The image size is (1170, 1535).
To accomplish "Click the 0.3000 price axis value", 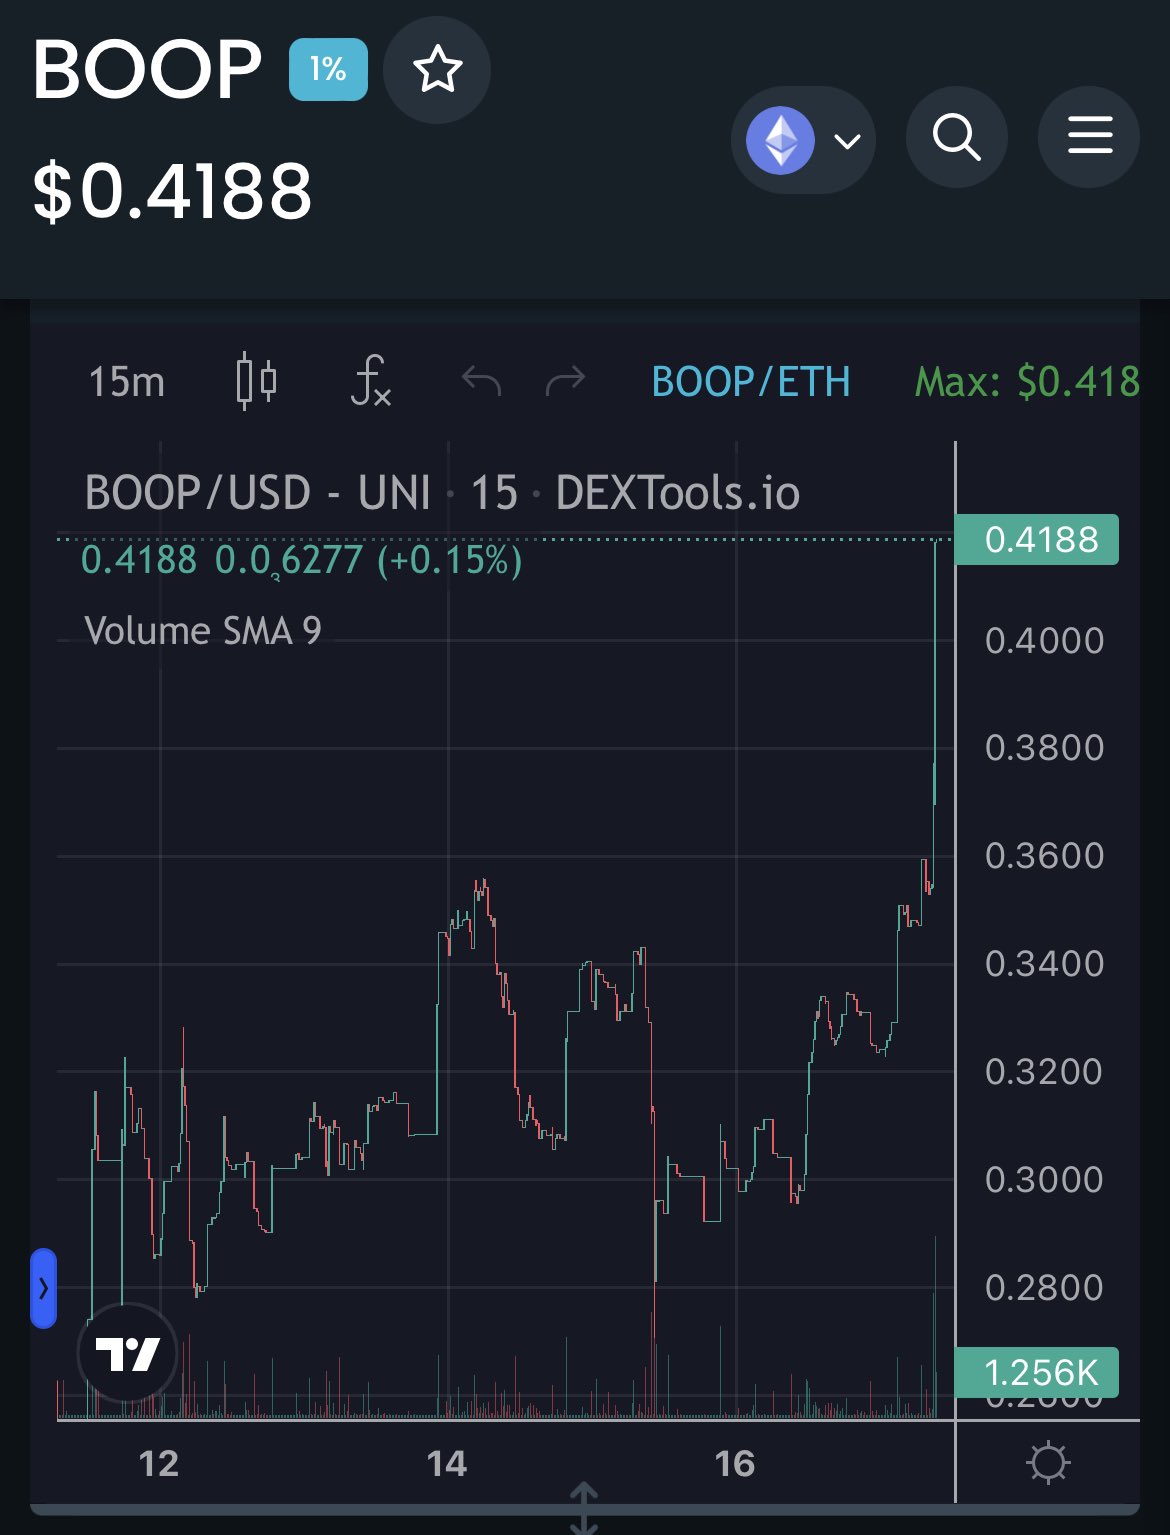I will tap(1044, 1180).
